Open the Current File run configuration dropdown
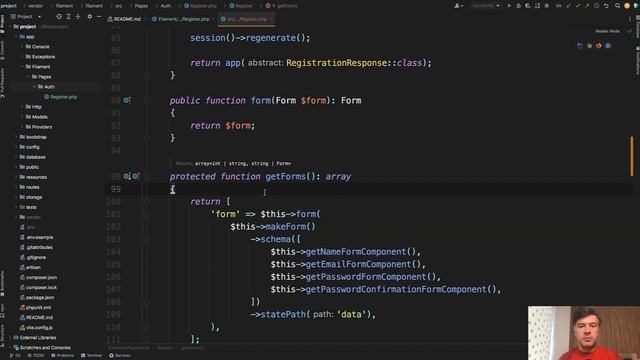 (x=486, y=6)
